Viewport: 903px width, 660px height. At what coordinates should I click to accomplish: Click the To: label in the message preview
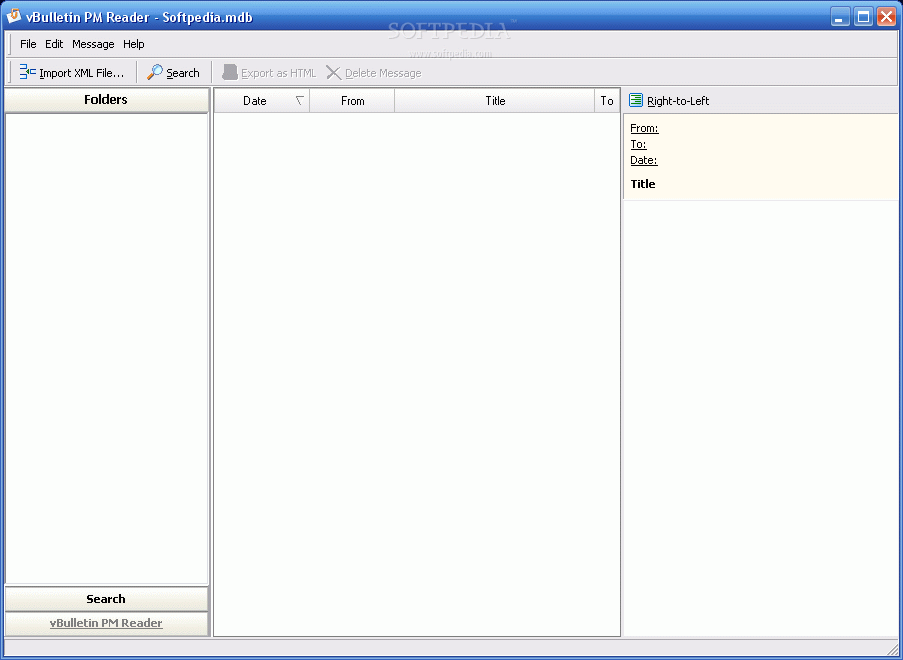click(x=638, y=144)
